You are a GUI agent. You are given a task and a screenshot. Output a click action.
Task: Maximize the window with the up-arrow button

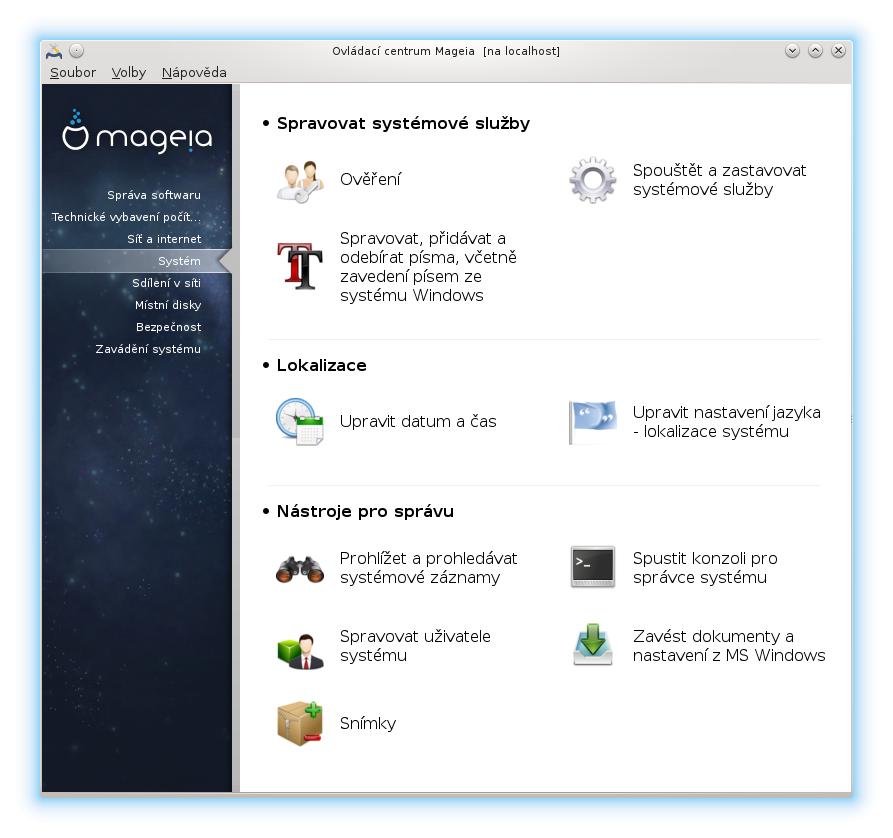point(816,51)
